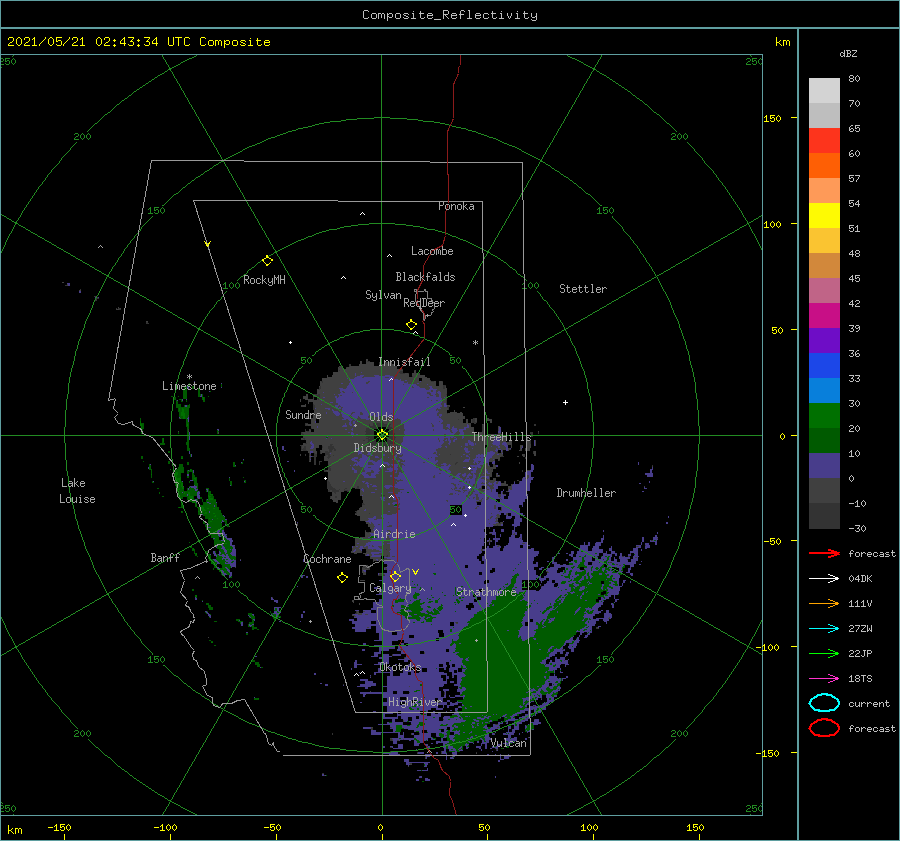
Task: Click the cyan 27ZW arrow legend icon
Action: tap(824, 629)
